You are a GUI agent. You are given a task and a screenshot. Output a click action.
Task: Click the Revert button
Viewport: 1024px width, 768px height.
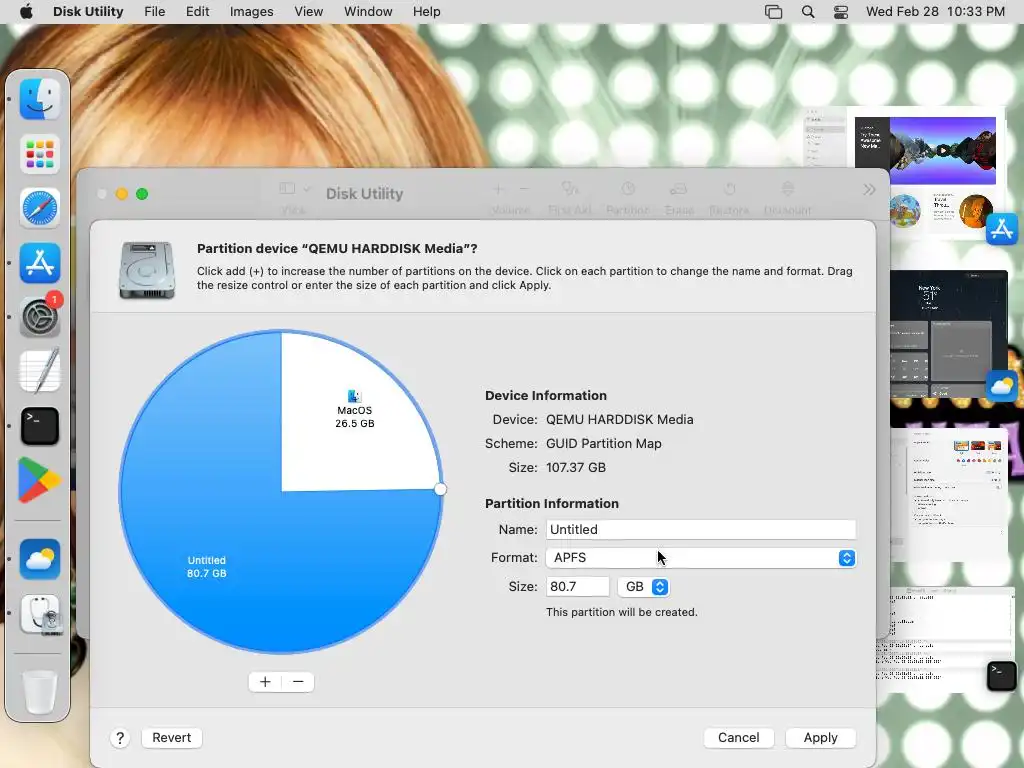click(172, 738)
